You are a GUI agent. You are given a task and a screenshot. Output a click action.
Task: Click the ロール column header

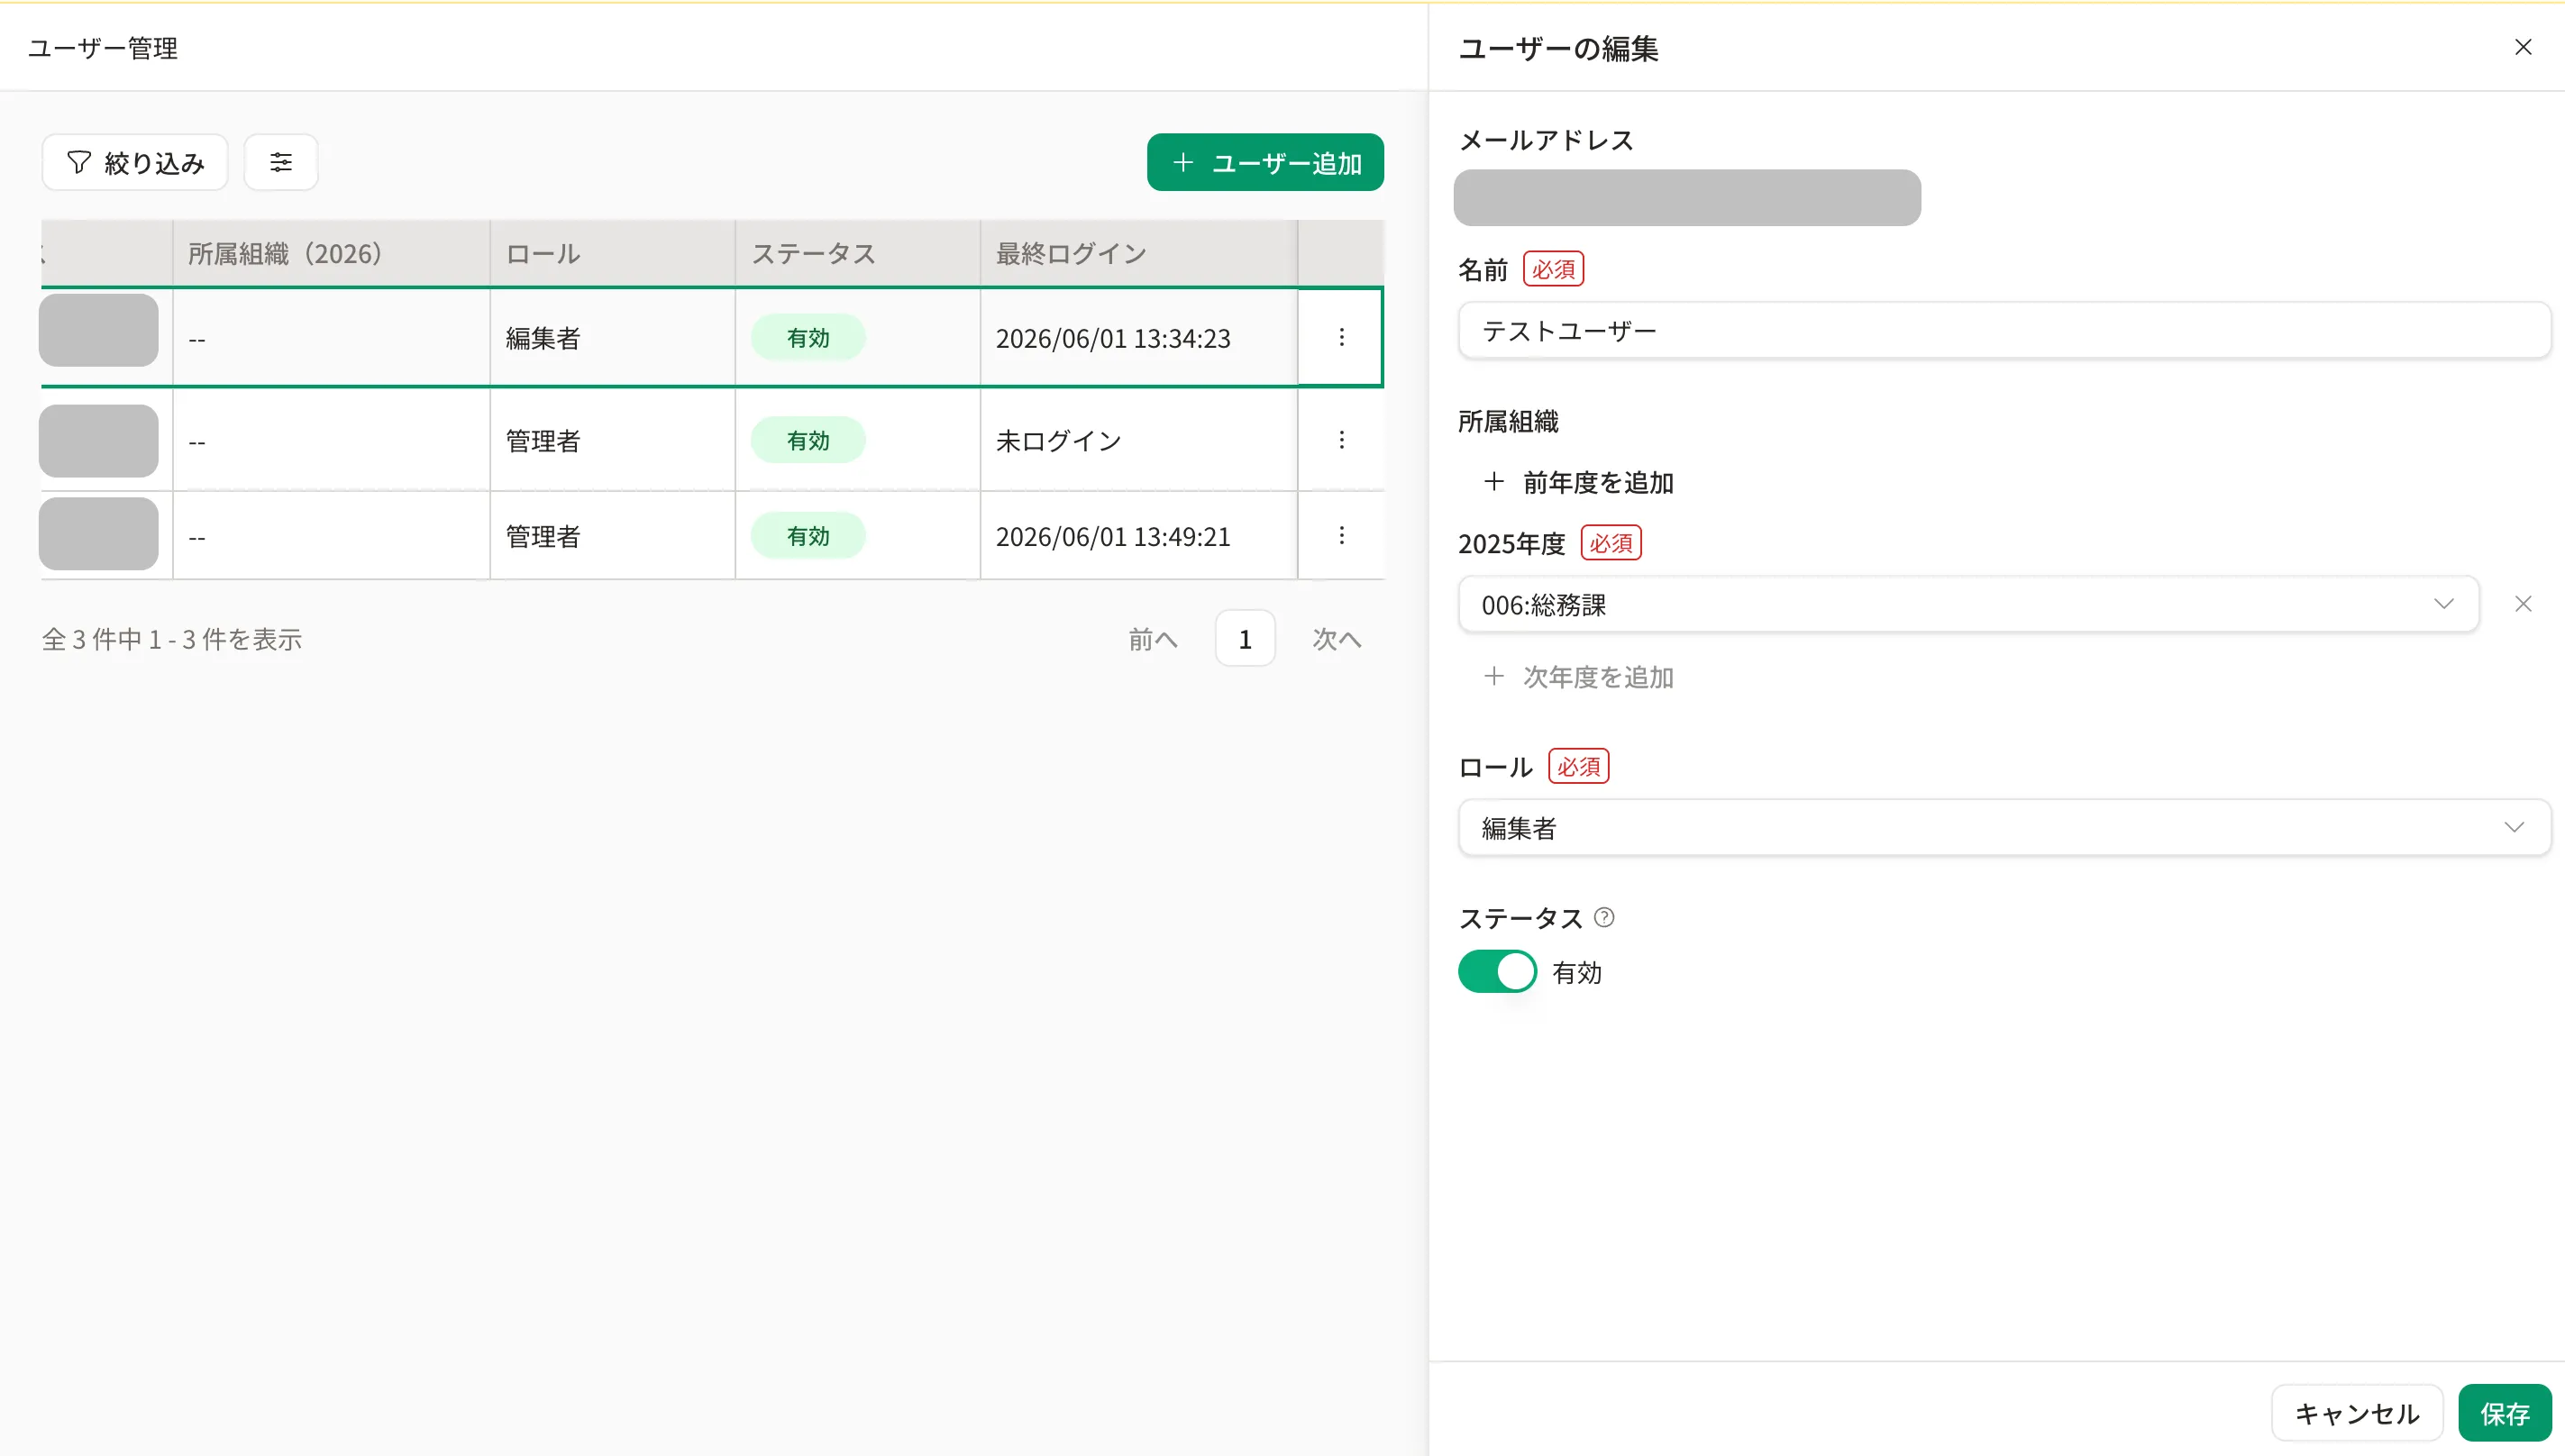pyautogui.click(x=612, y=253)
